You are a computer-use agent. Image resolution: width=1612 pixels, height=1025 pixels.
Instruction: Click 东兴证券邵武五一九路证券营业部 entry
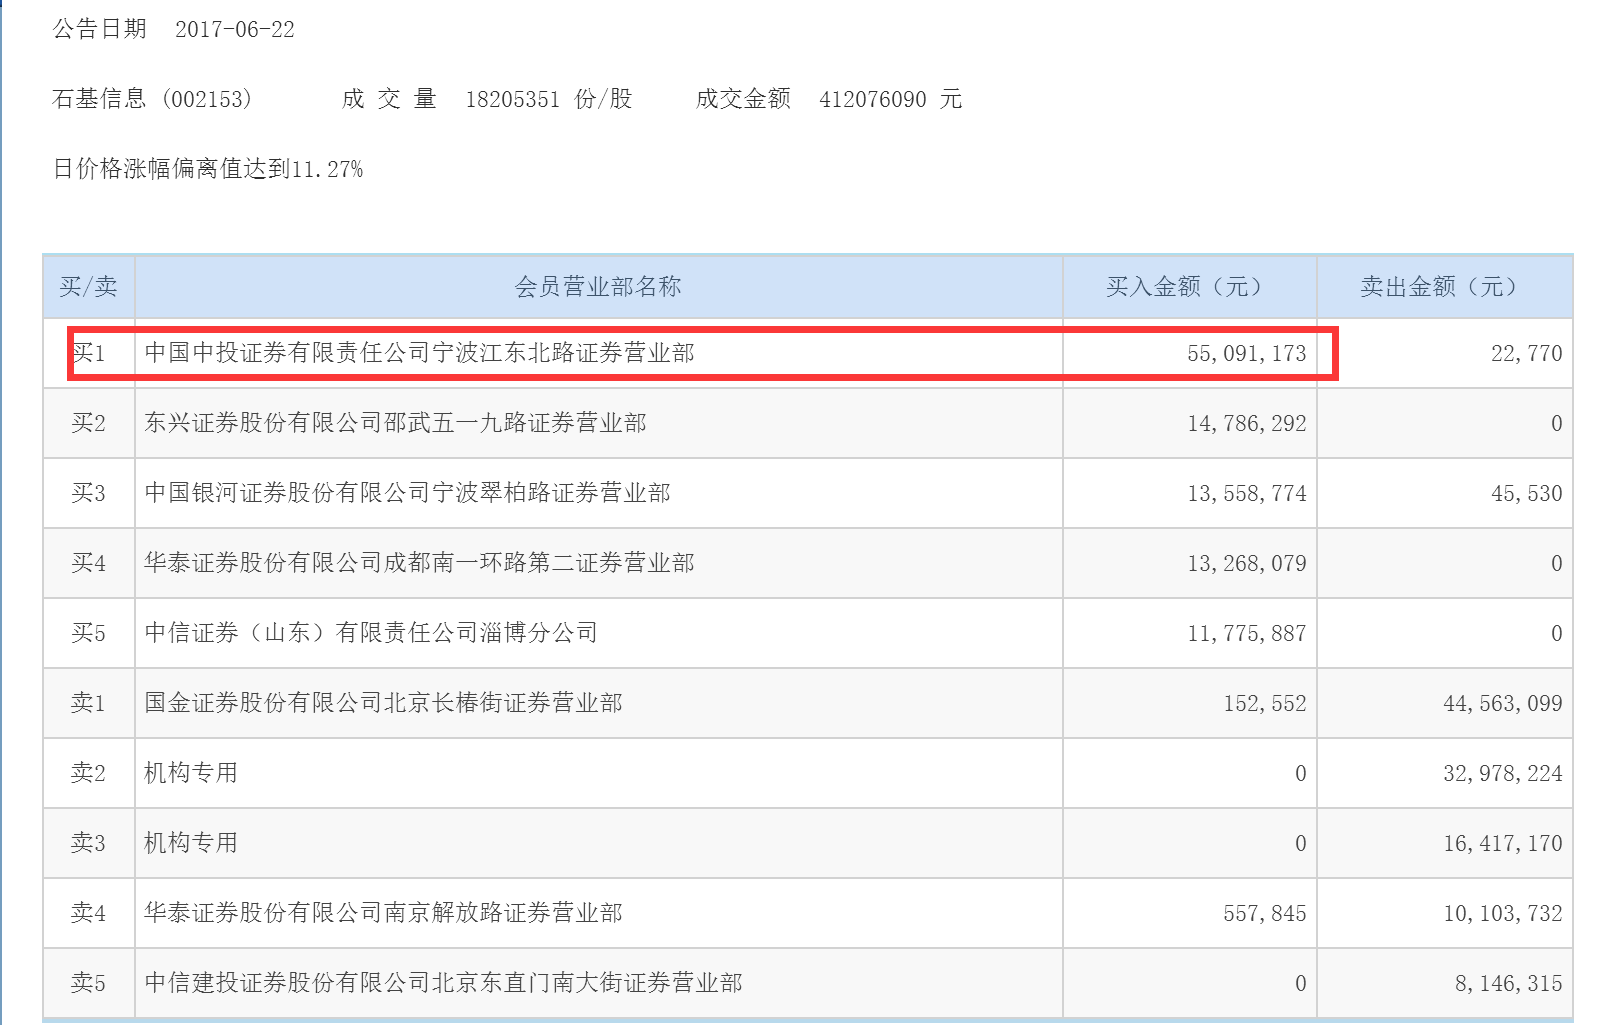pyautogui.click(x=395, y=423)
